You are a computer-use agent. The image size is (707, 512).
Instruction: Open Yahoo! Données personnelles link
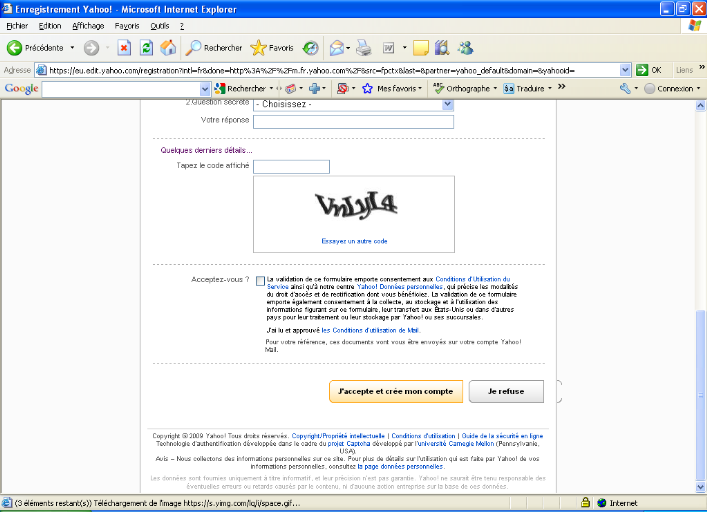click(400, 287)
